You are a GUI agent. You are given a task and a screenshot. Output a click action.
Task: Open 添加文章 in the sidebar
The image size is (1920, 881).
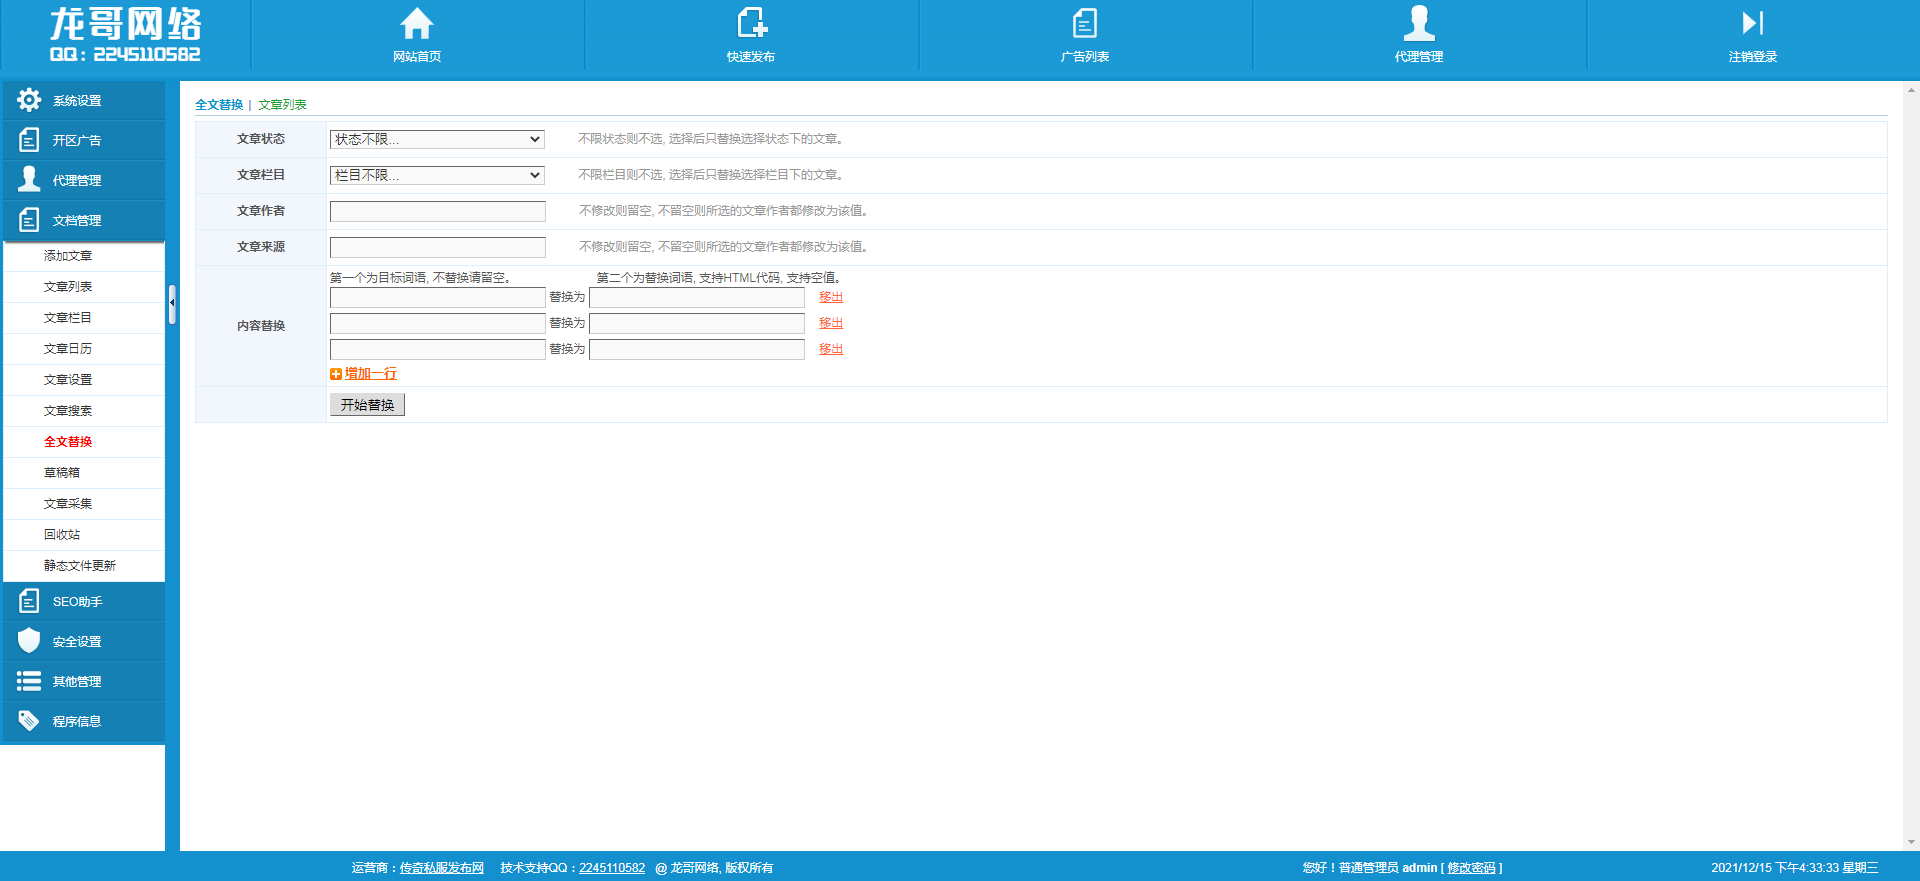click(68, 256)
